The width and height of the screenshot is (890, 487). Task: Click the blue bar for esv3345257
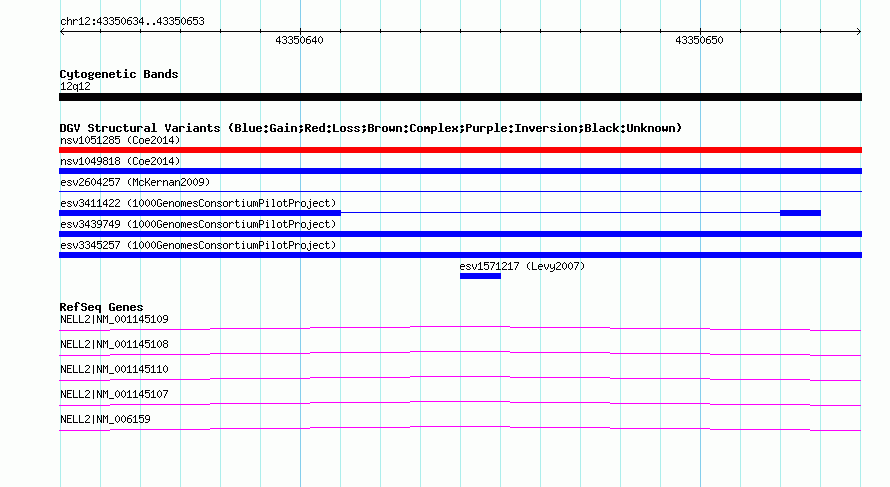pyautogui.click(x=460, y=255)
